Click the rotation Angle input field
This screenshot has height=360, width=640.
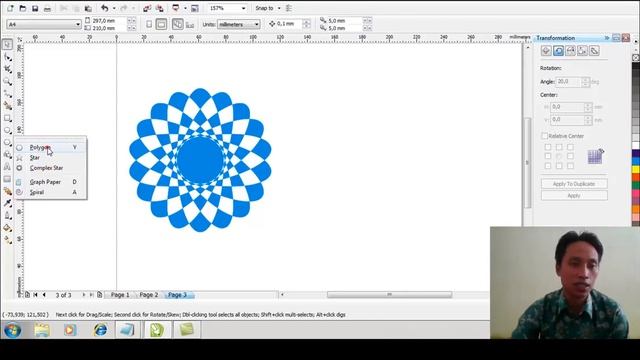click(x=568, y=82)
